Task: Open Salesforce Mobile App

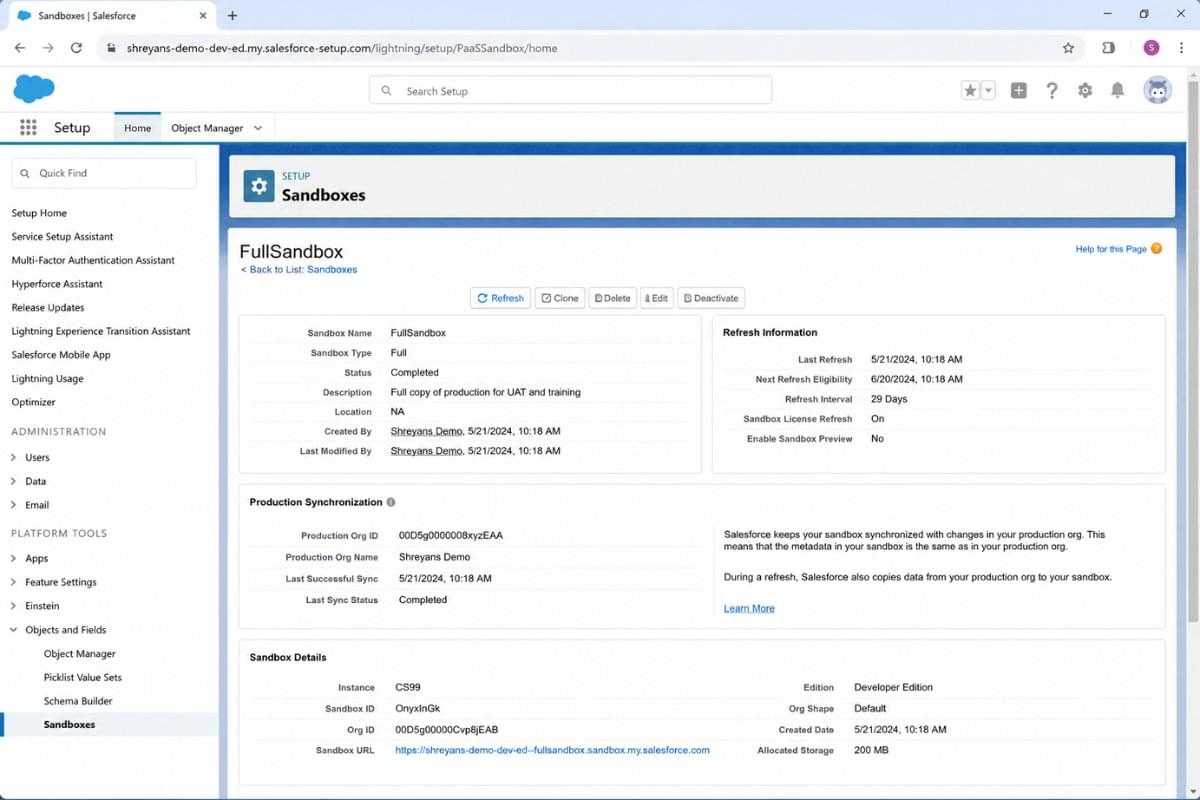Action: click(61, 355)
